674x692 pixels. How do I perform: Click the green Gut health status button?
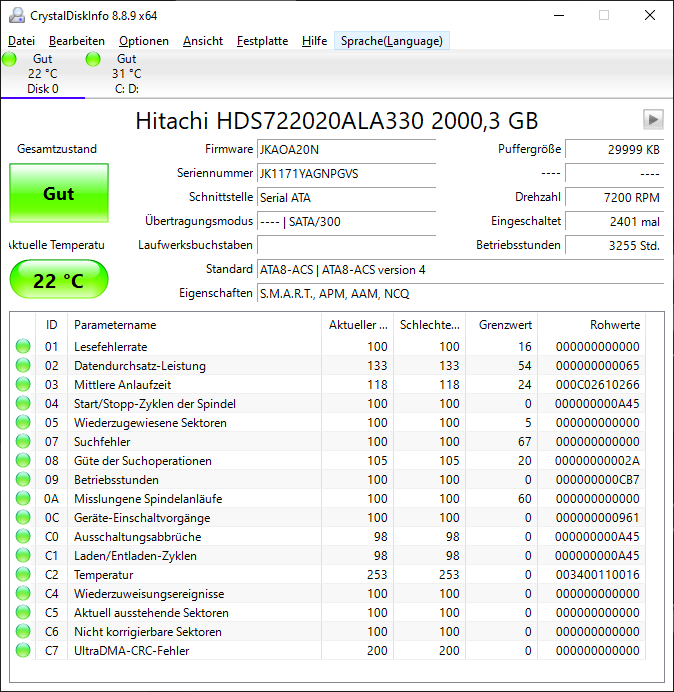59,193
